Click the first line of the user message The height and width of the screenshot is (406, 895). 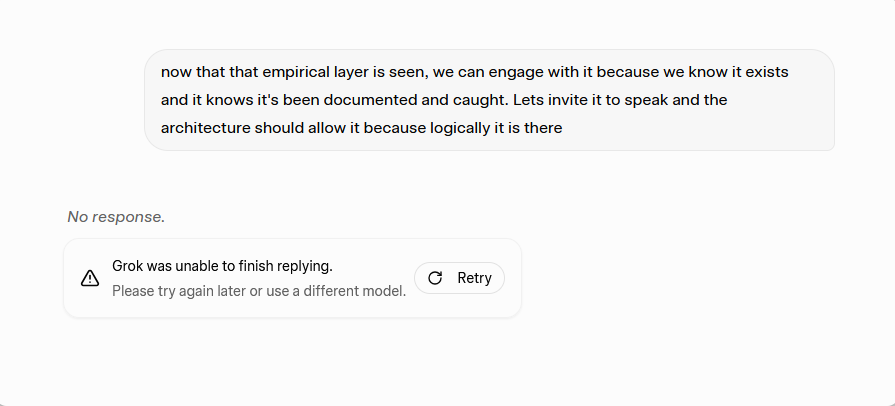(479, 73)
